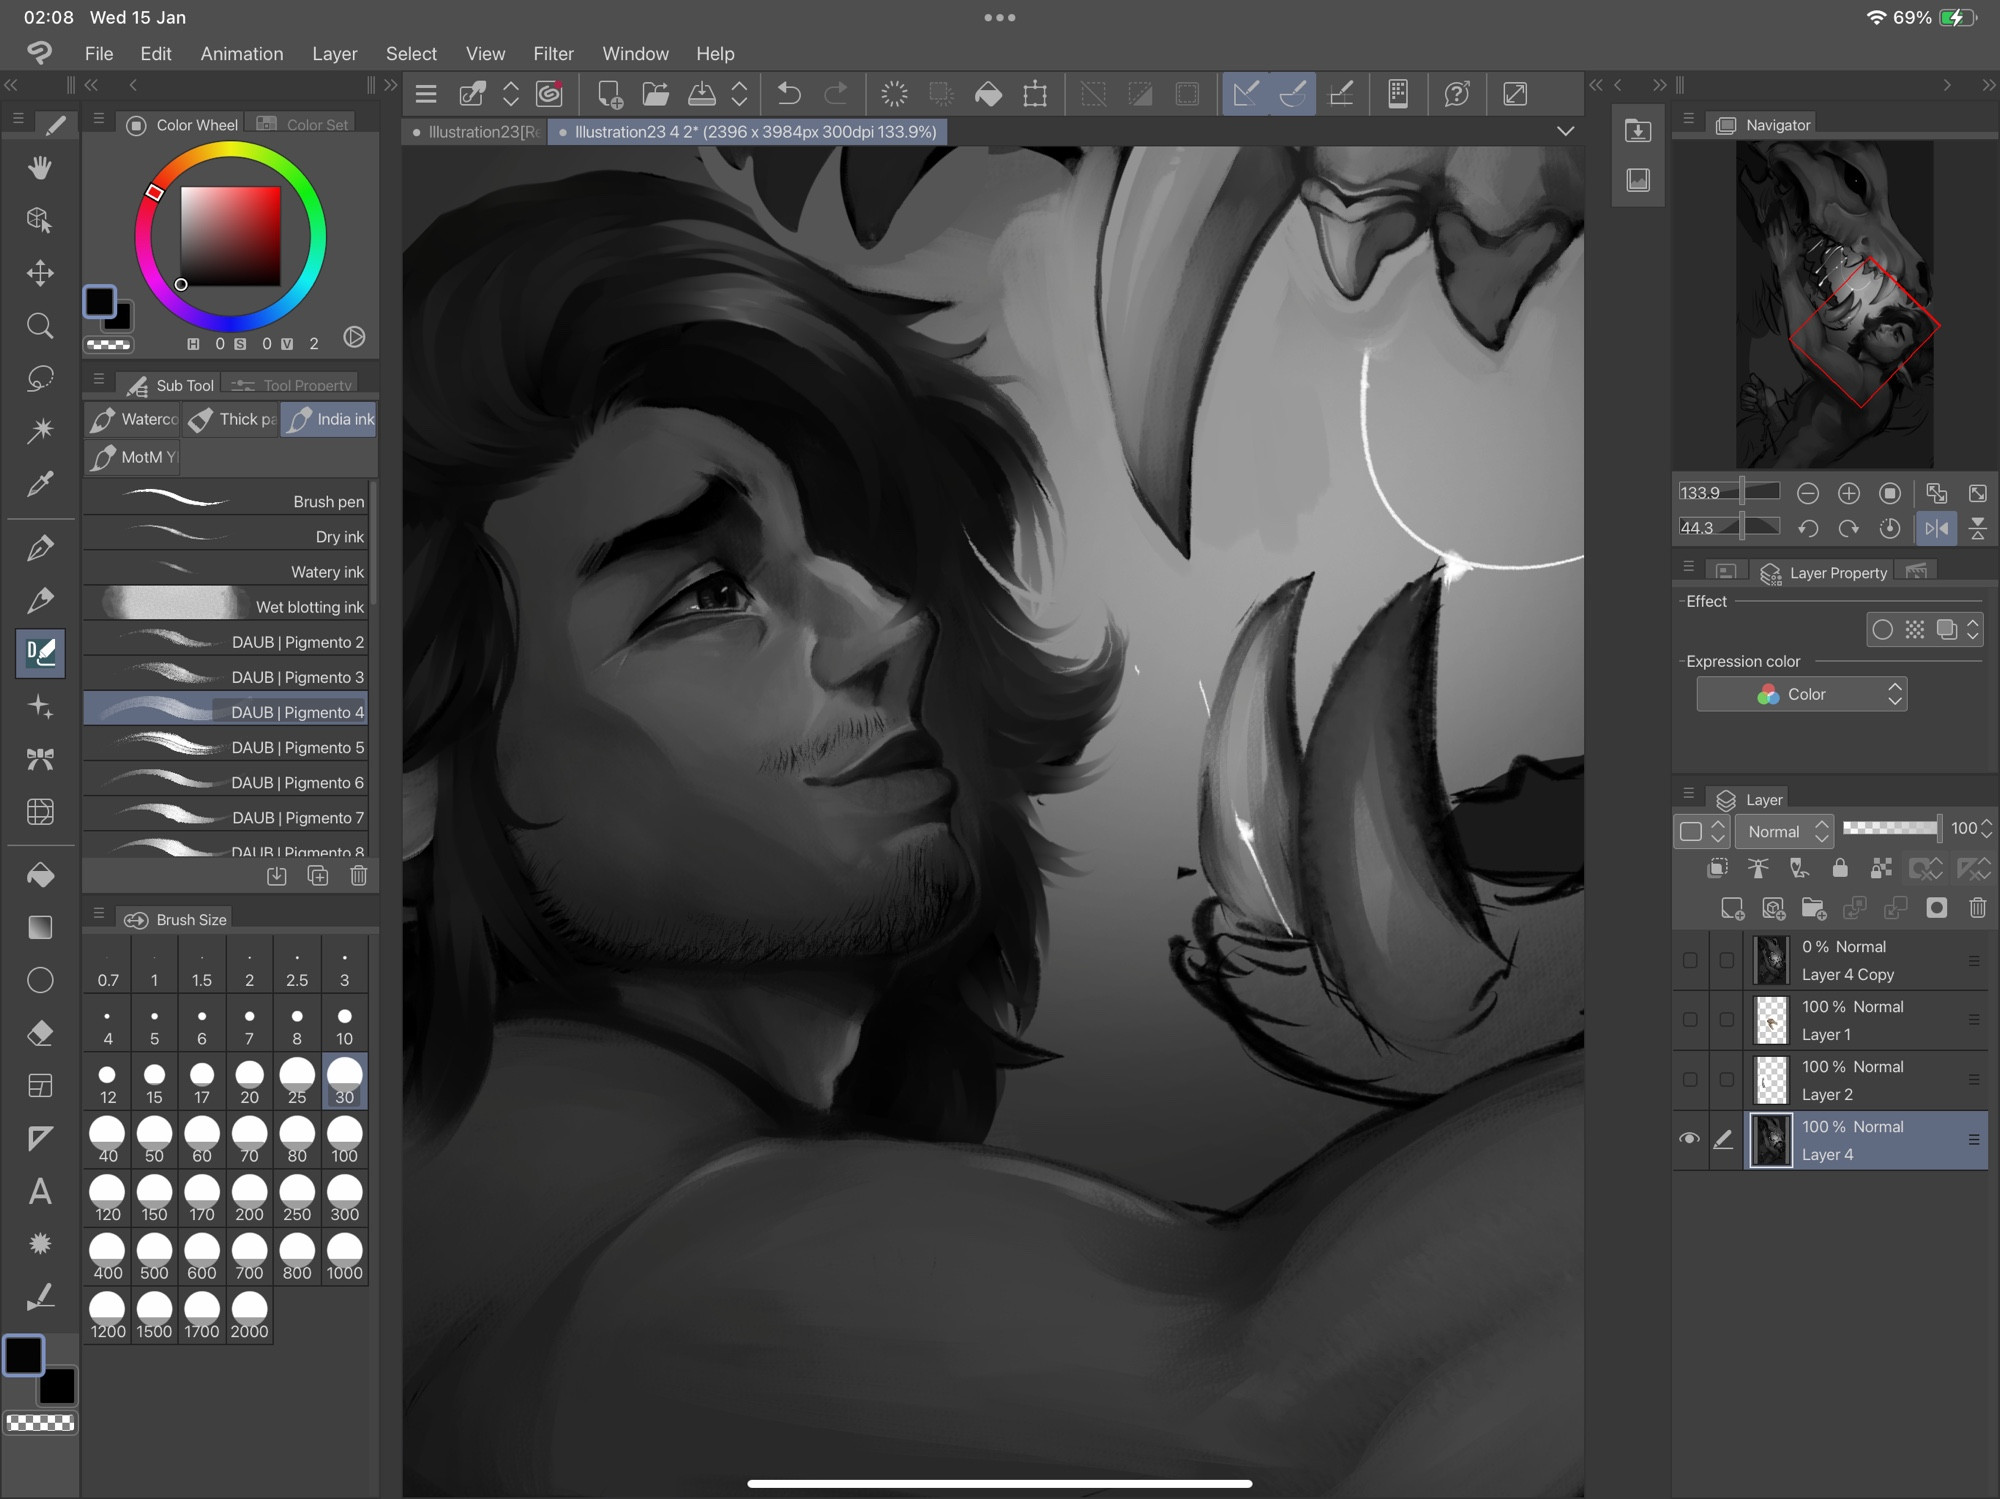Open the Window menu
Screen dimensions: 2000x1499
point(635,54)
